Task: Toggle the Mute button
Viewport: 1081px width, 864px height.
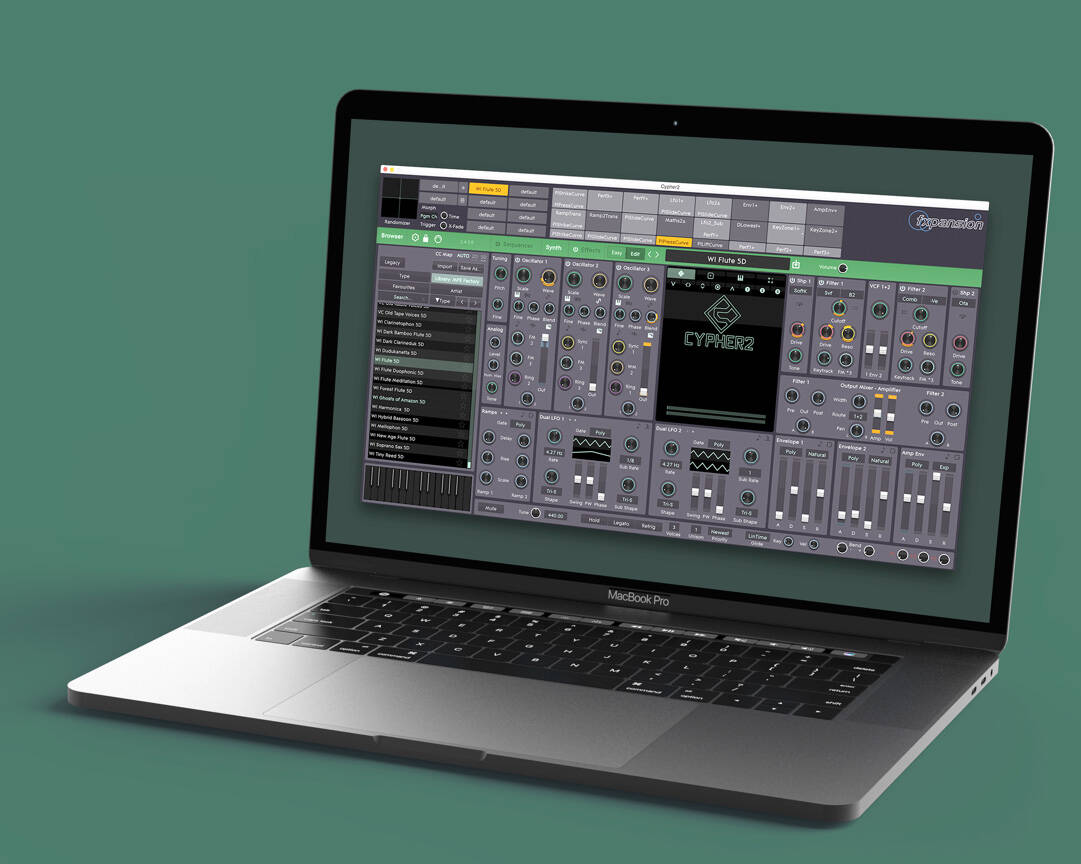Action: click(x=490, y=508)
